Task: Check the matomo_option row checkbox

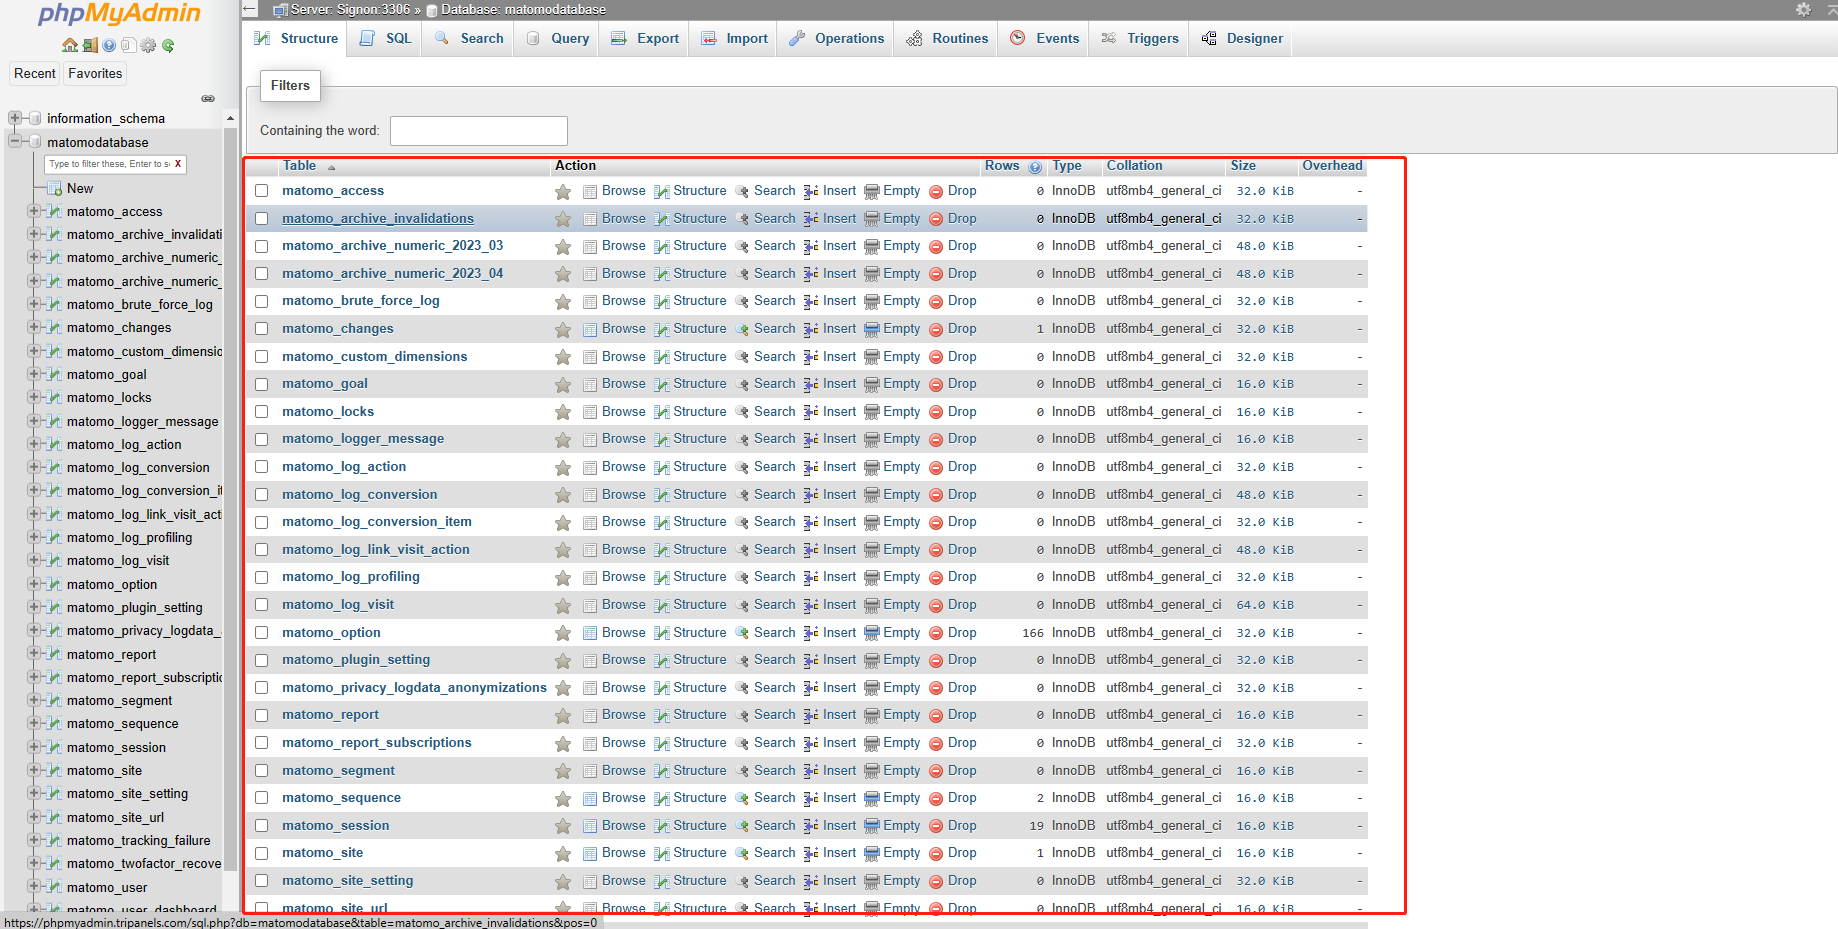Action: click(x=262, y=633)
